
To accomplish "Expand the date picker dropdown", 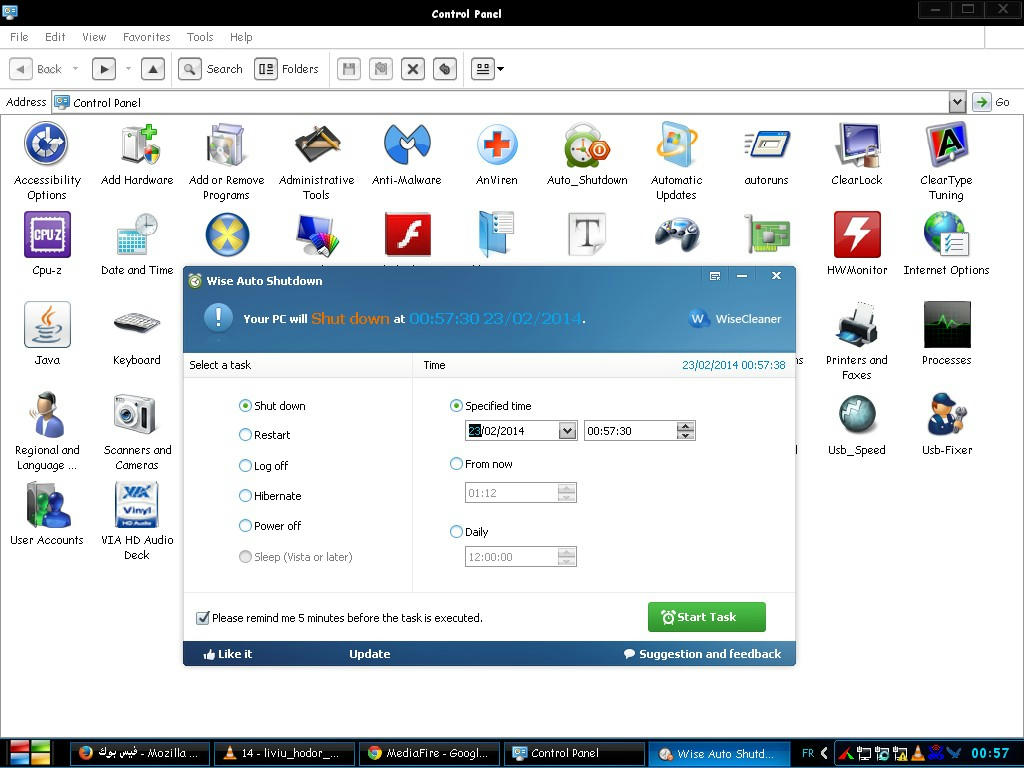I will [x=567, y=431].
